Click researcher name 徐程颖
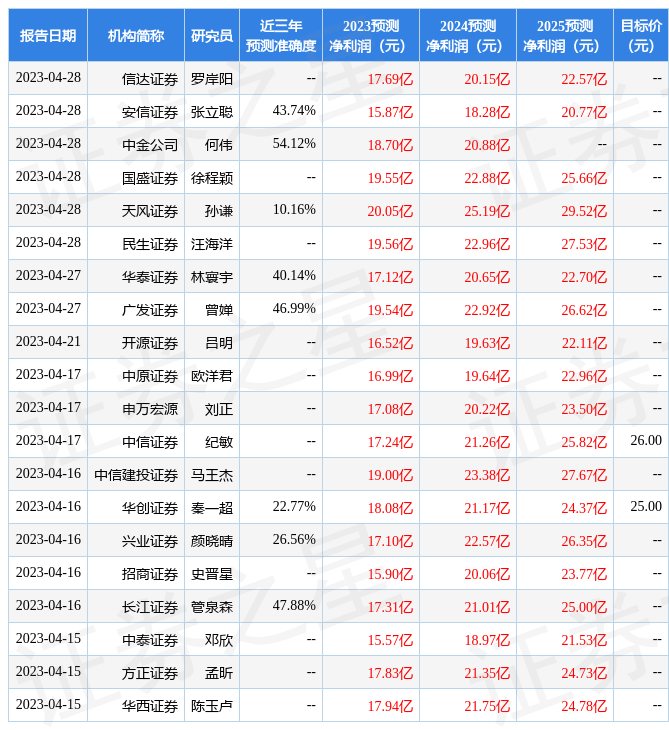This screenshot has height=730, width=669. pos(212,178)
